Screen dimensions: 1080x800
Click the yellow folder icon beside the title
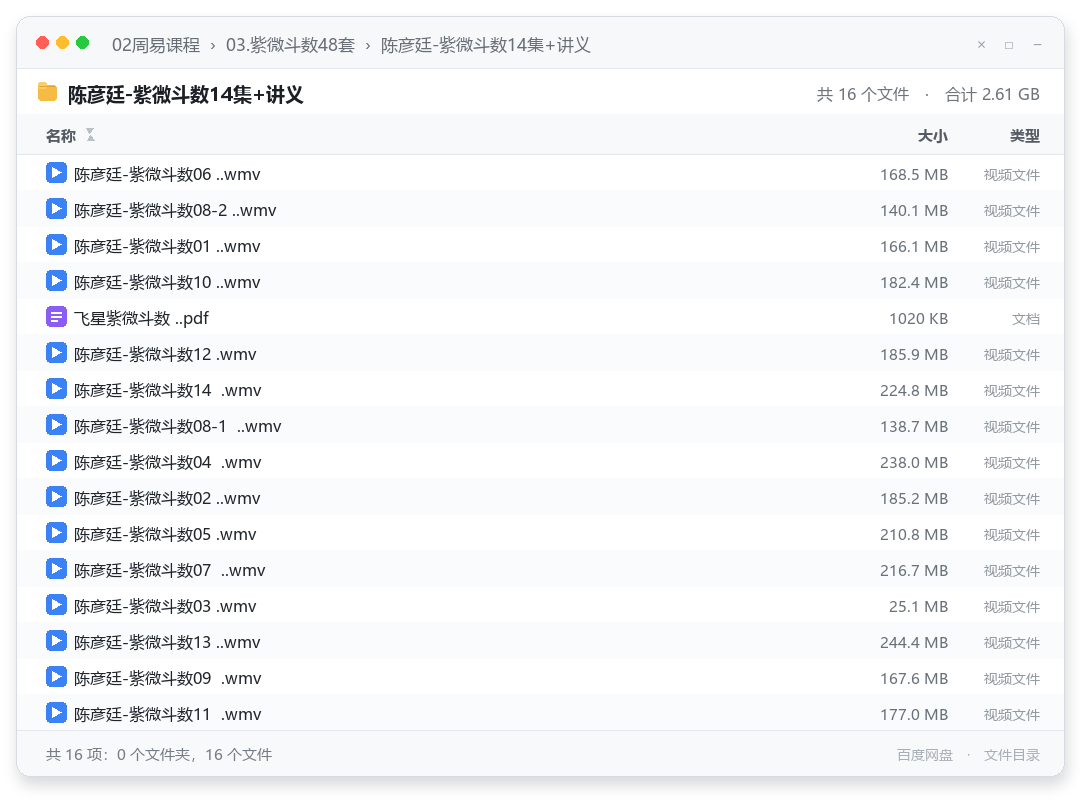point(48,92)
